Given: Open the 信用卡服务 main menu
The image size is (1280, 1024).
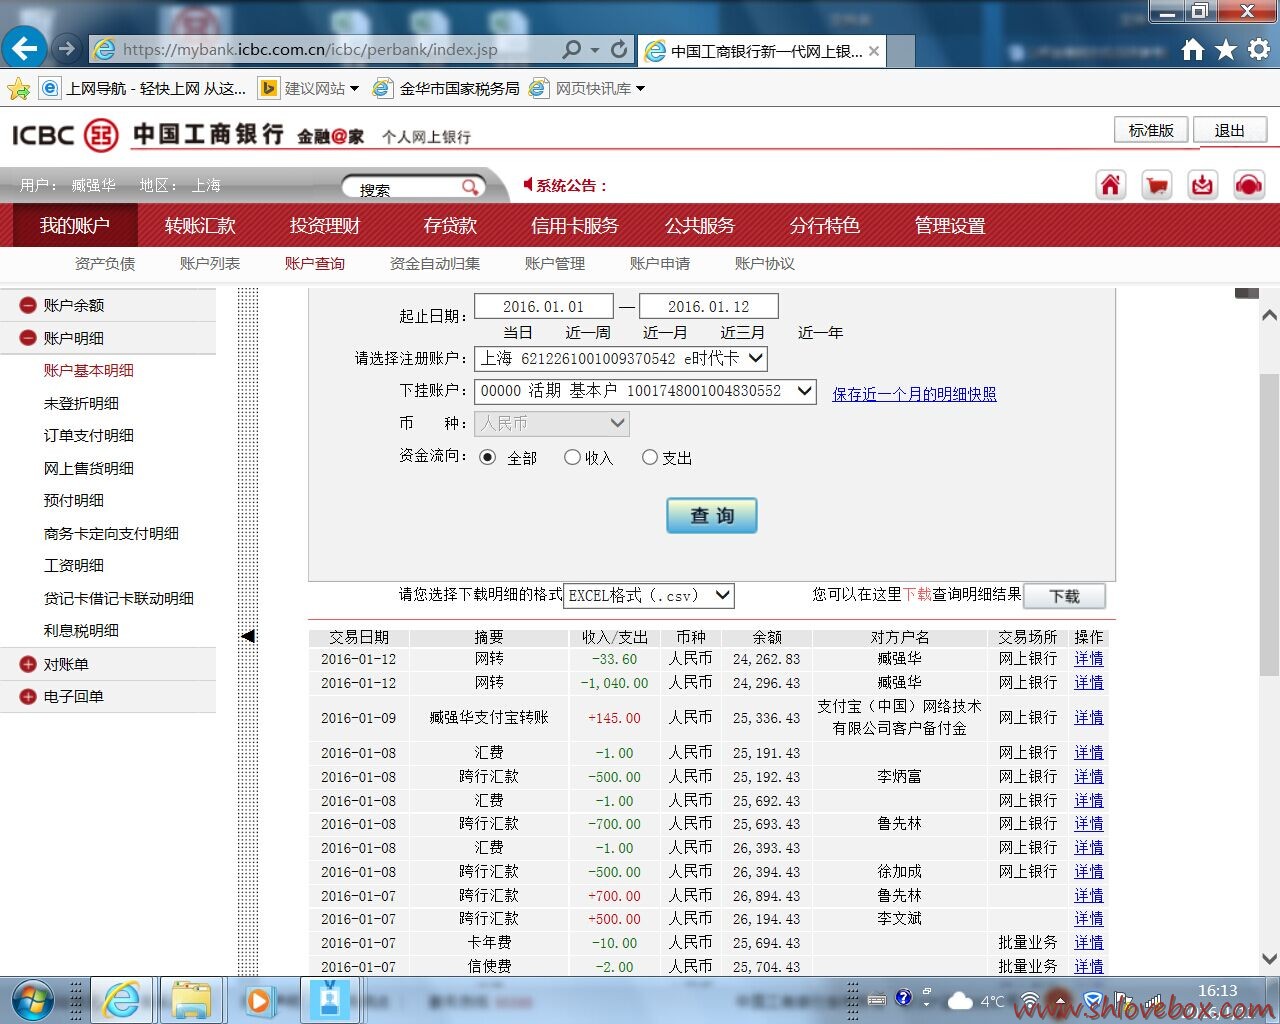Looking at the screenshot, I should coord(575,226).
